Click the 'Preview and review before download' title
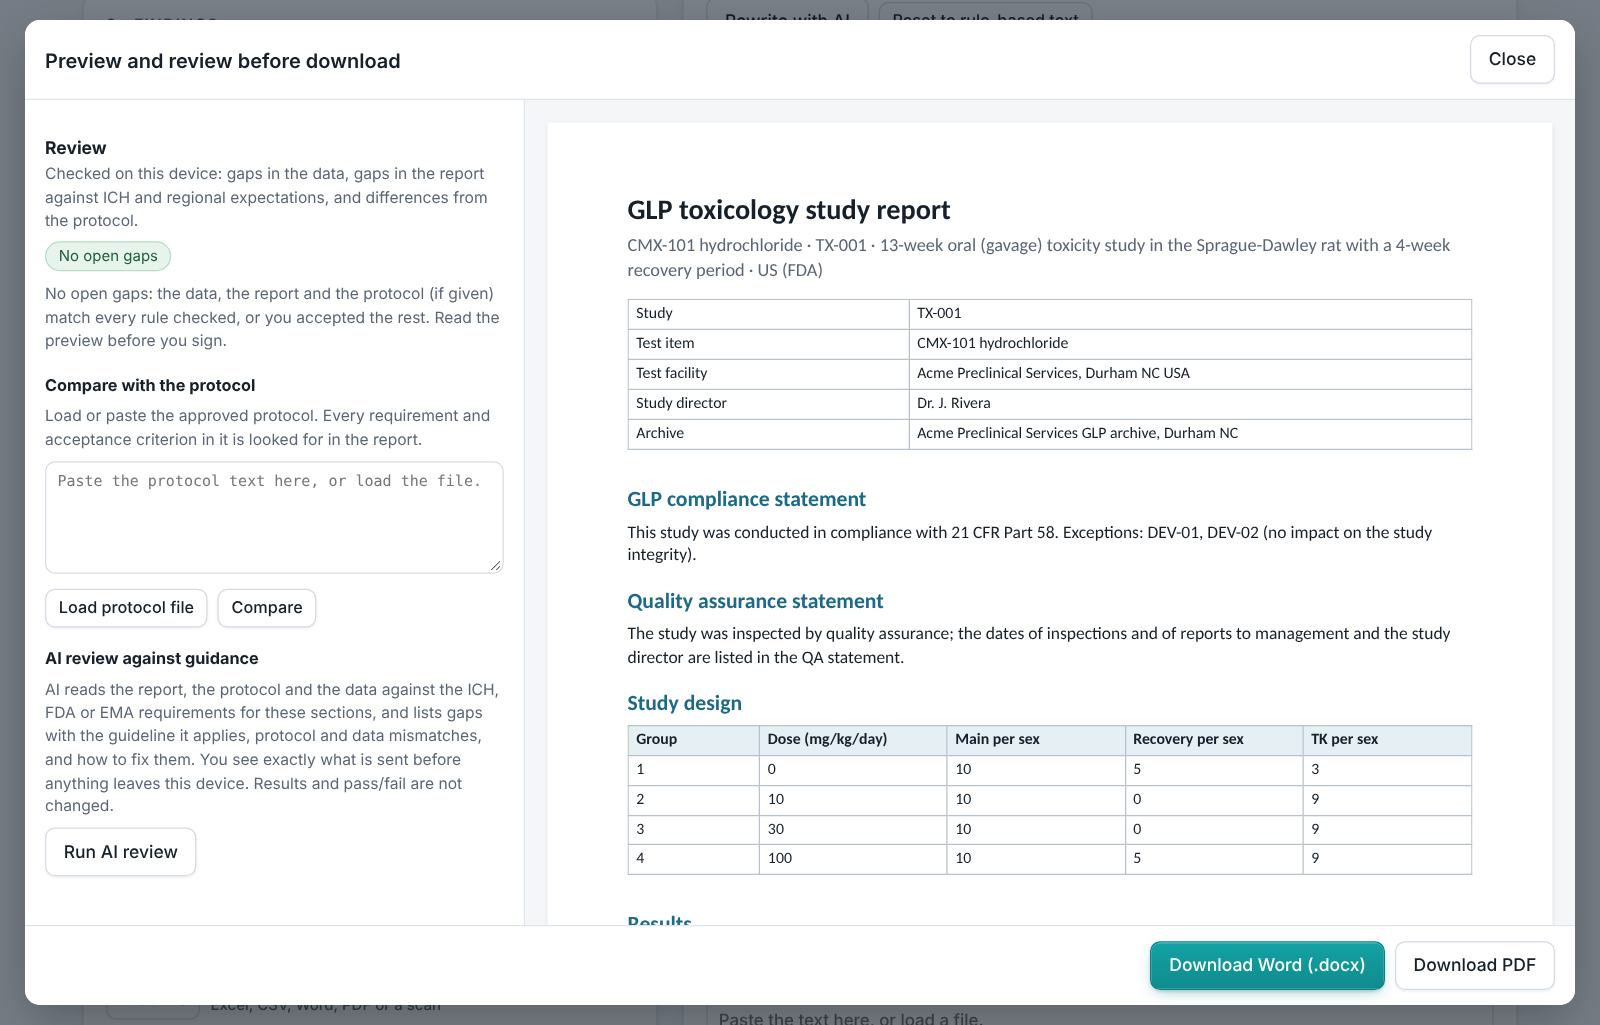Viewport: 1600px width, 1025px height. [x=223, y=61]
